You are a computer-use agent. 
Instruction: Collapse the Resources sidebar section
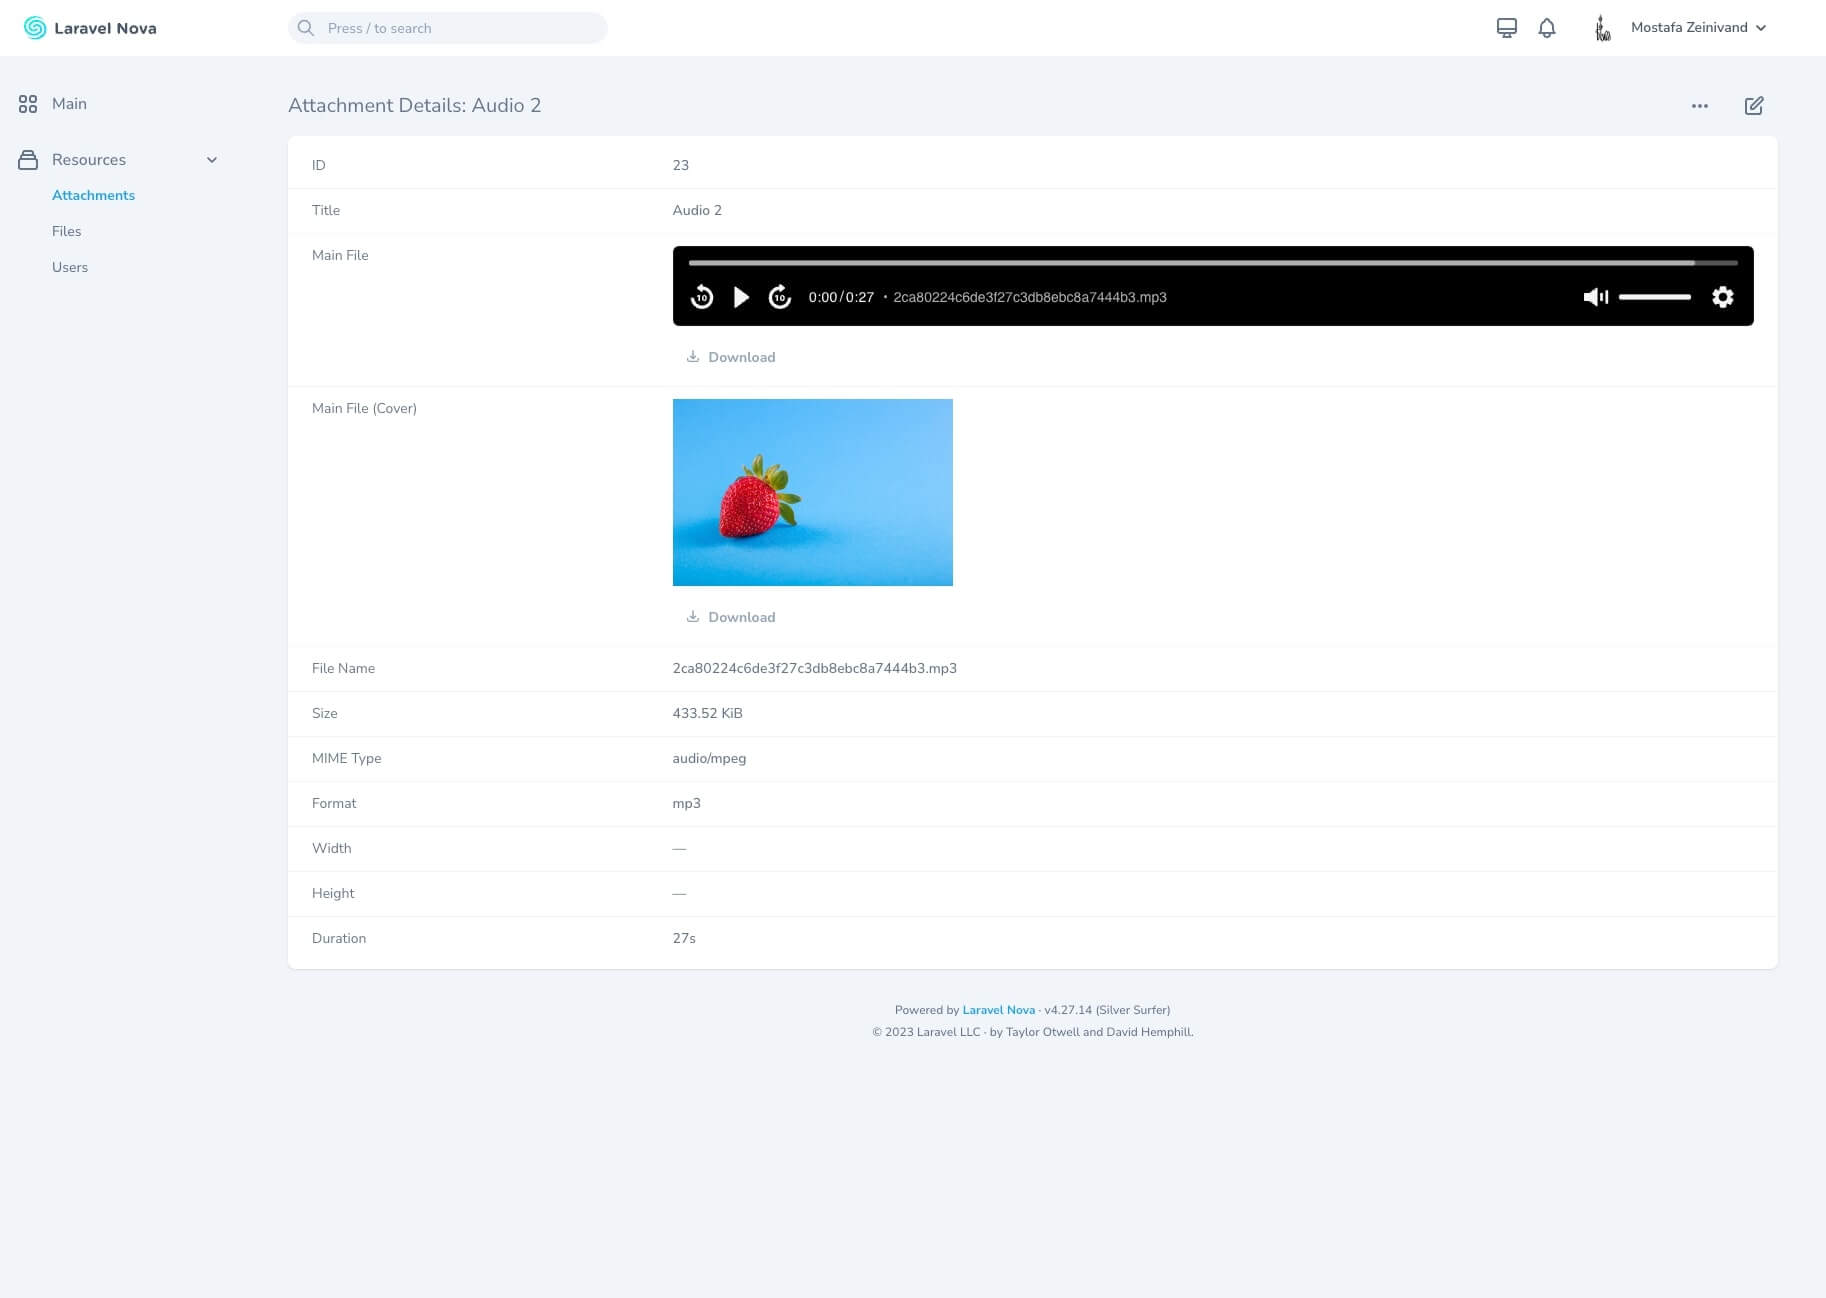click(x=211, y=160)
